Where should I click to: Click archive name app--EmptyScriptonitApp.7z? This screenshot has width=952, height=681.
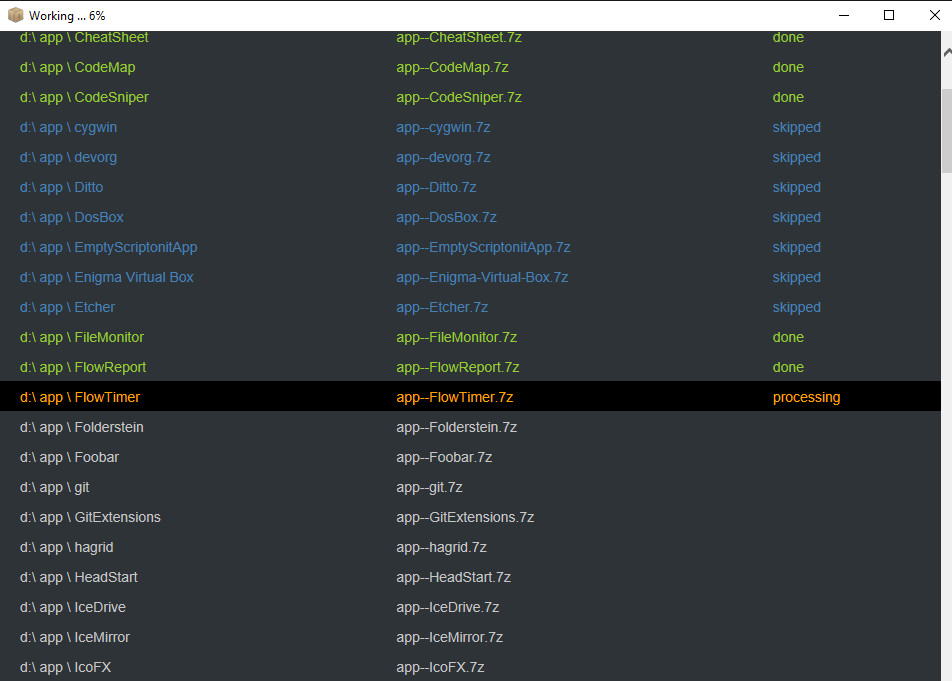click(x=483, y=248)
